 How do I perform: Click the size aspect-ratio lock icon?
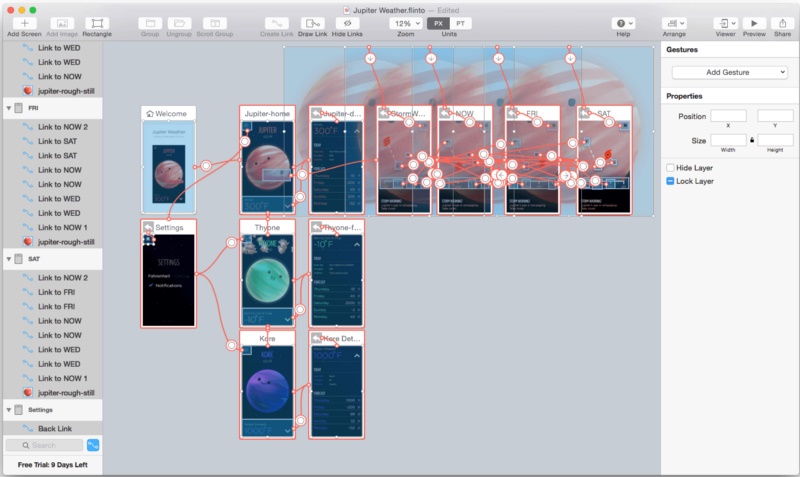tap(752, 140)
